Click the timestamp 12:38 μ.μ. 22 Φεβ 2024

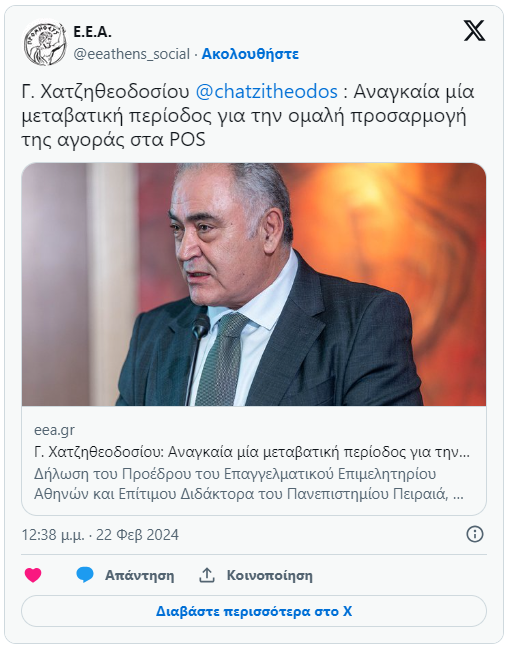click(x=100, y=535)
